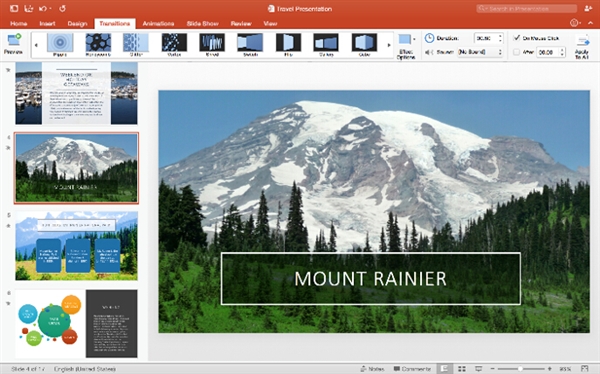Click the MOUNT RAINIER title text box
Viewport: 600px width, 374px height.
click(x=370, y=278)
